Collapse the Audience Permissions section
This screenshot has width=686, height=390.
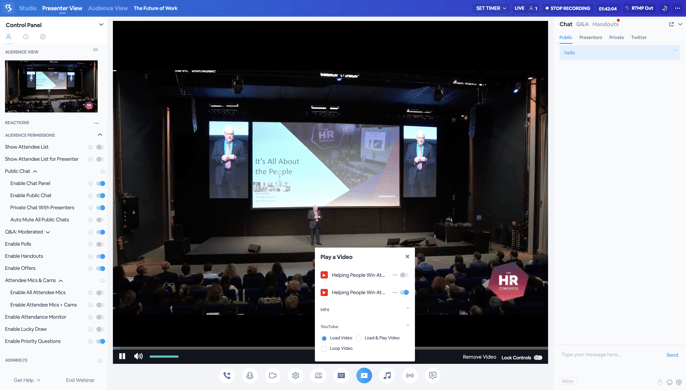pyautogui.click(x=100, y=135)
